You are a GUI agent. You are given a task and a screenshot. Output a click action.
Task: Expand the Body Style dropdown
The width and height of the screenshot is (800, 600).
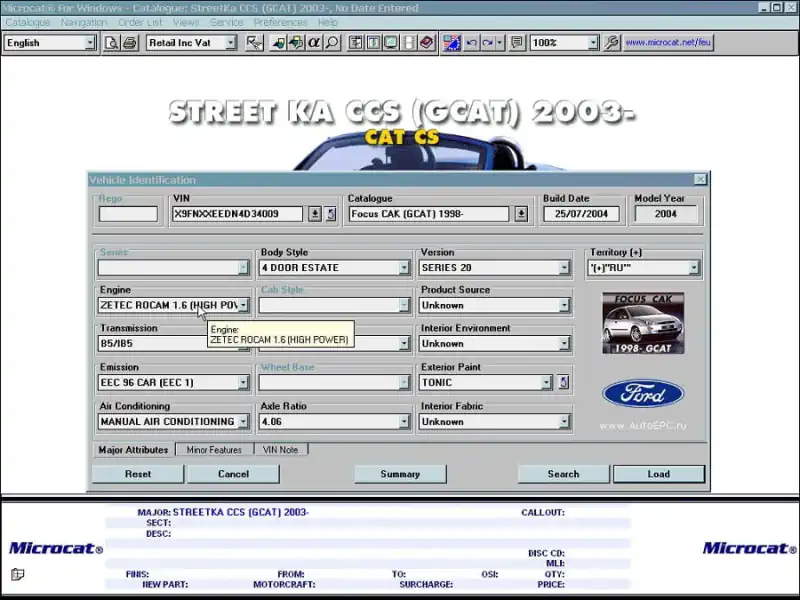(x=404, y=268)
